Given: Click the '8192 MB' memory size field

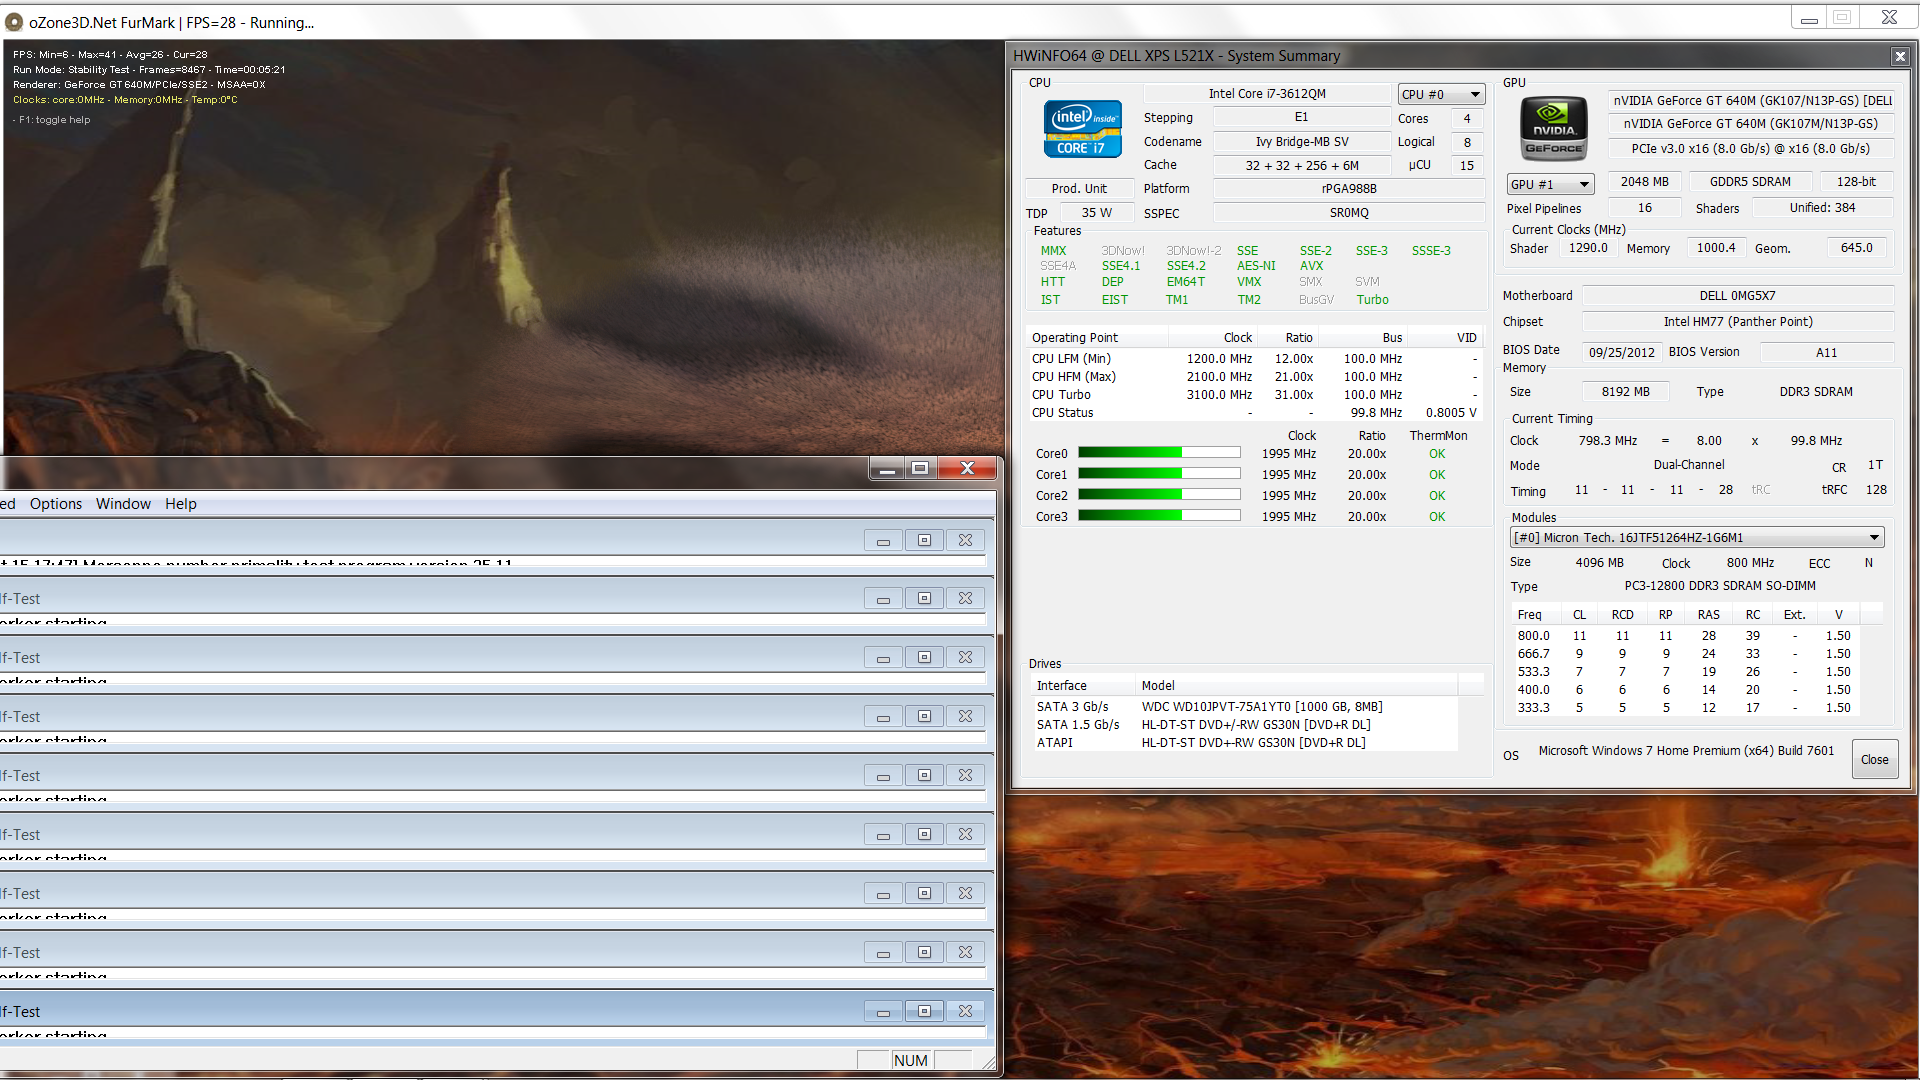Looking at the screenshot, I should (1625, 392).
